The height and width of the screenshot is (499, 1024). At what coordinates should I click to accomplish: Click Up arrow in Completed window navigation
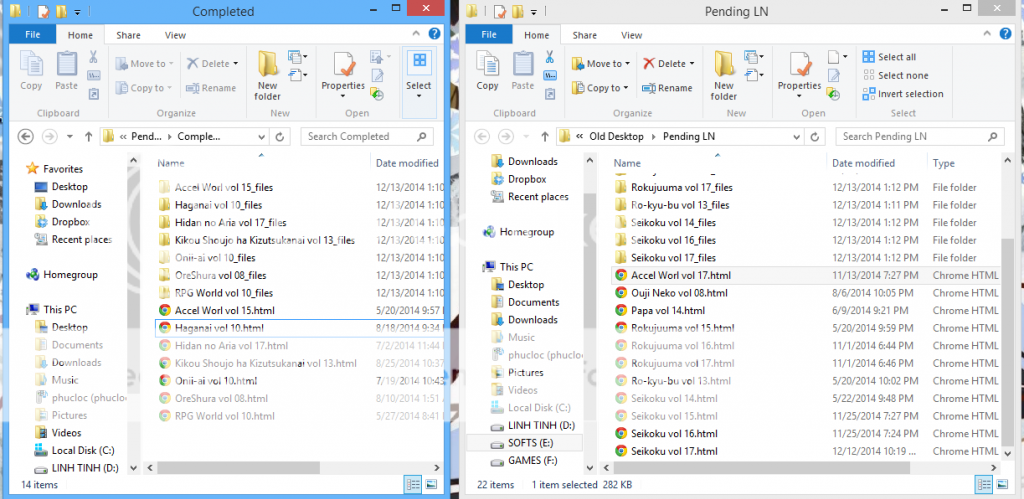[88, 136]
